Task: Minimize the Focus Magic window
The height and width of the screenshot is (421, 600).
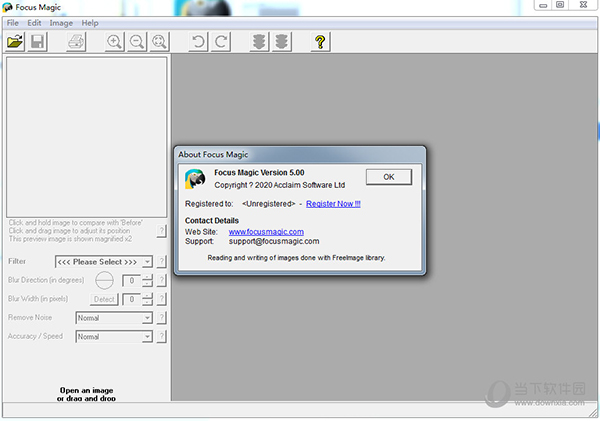Action: pyautogui.click(x=543, y=5)
